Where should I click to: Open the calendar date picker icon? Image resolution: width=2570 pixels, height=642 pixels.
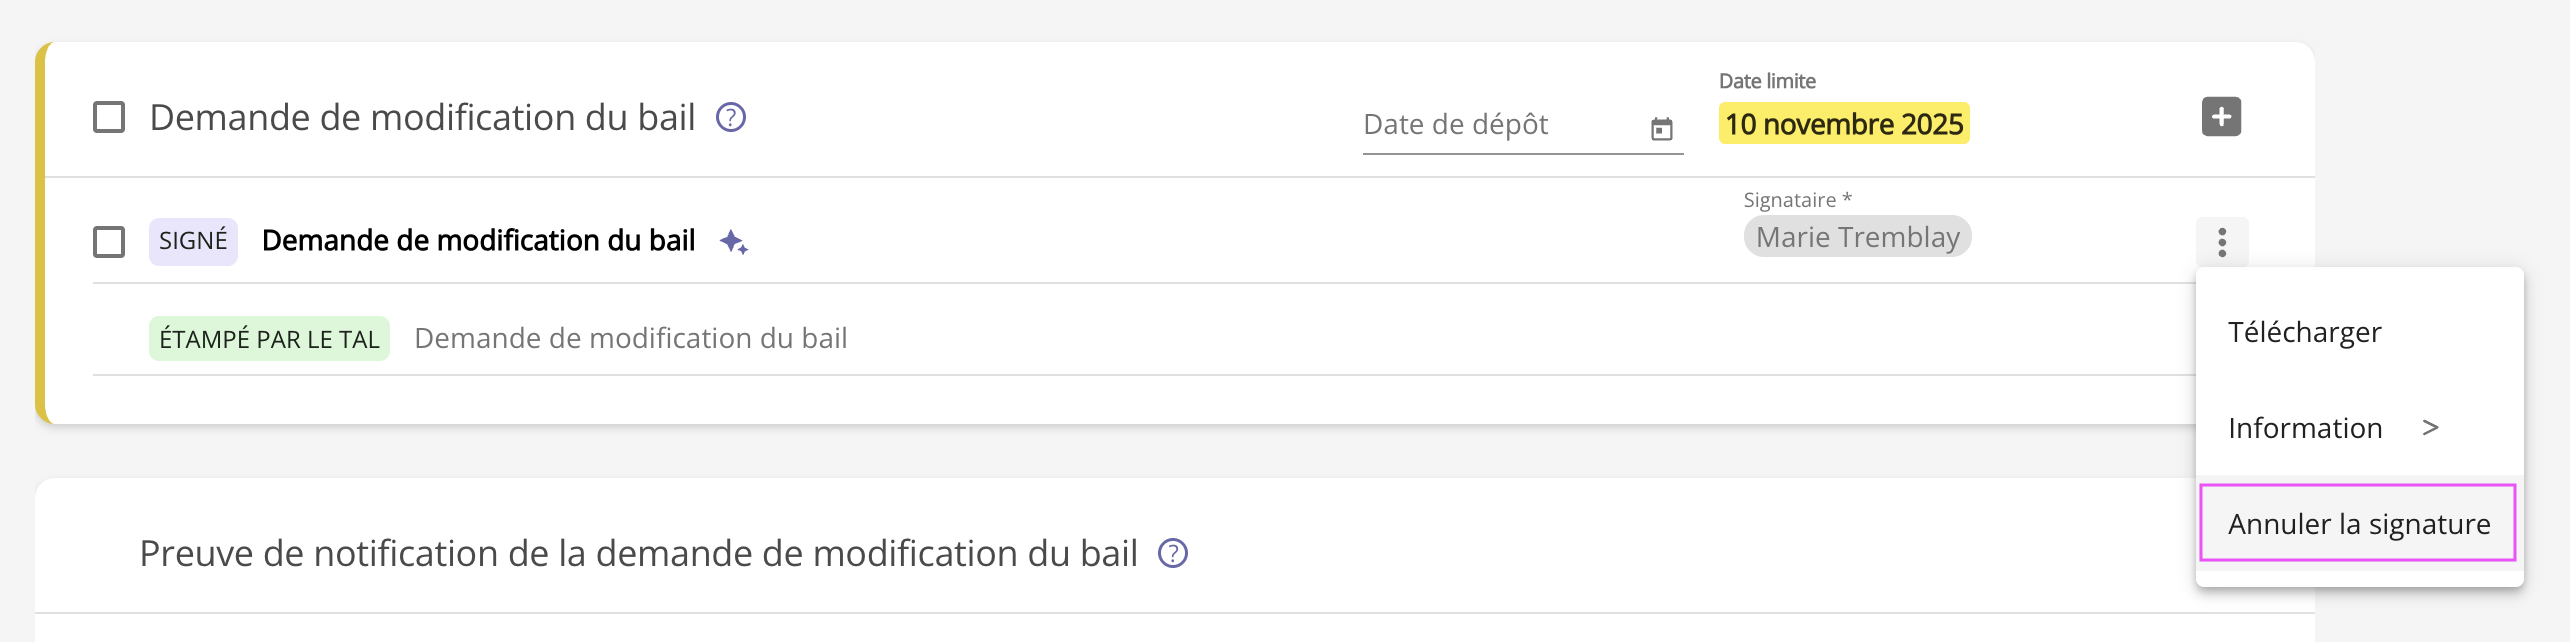pyautogui.click(x=1662, y=128)
